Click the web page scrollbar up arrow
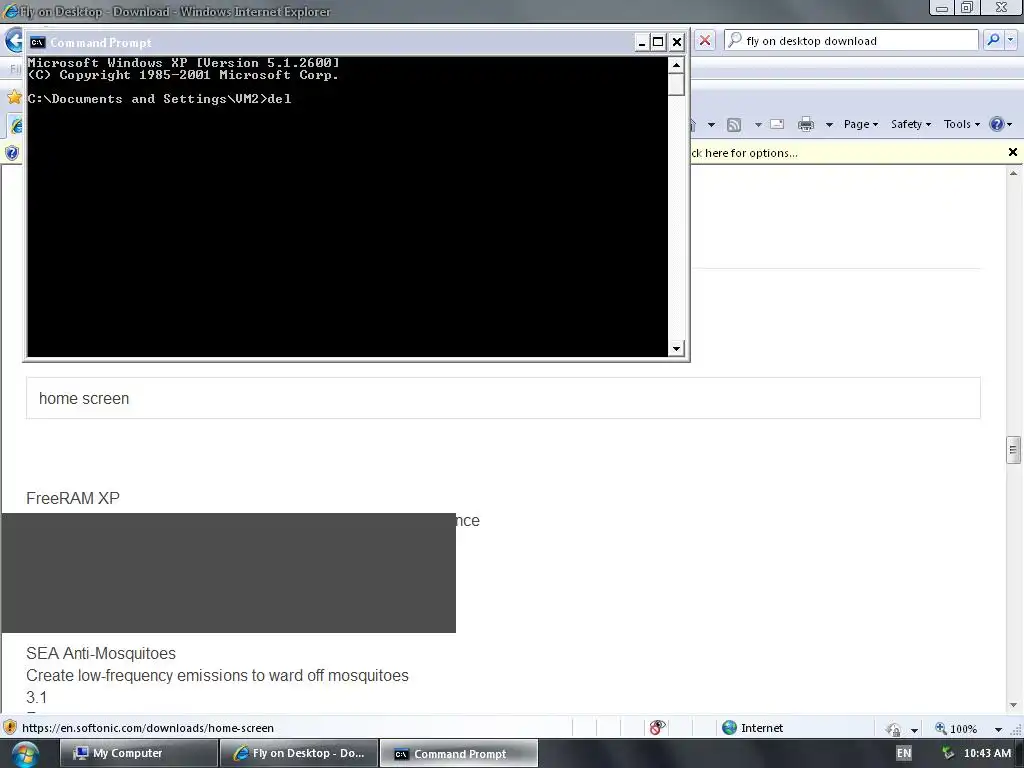1024x768 pixels. coord(1013,173)
